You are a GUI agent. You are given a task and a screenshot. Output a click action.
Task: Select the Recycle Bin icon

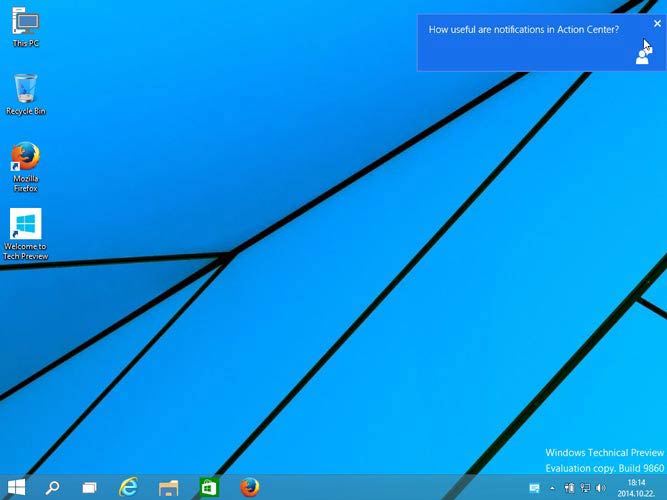click(26, 94)
